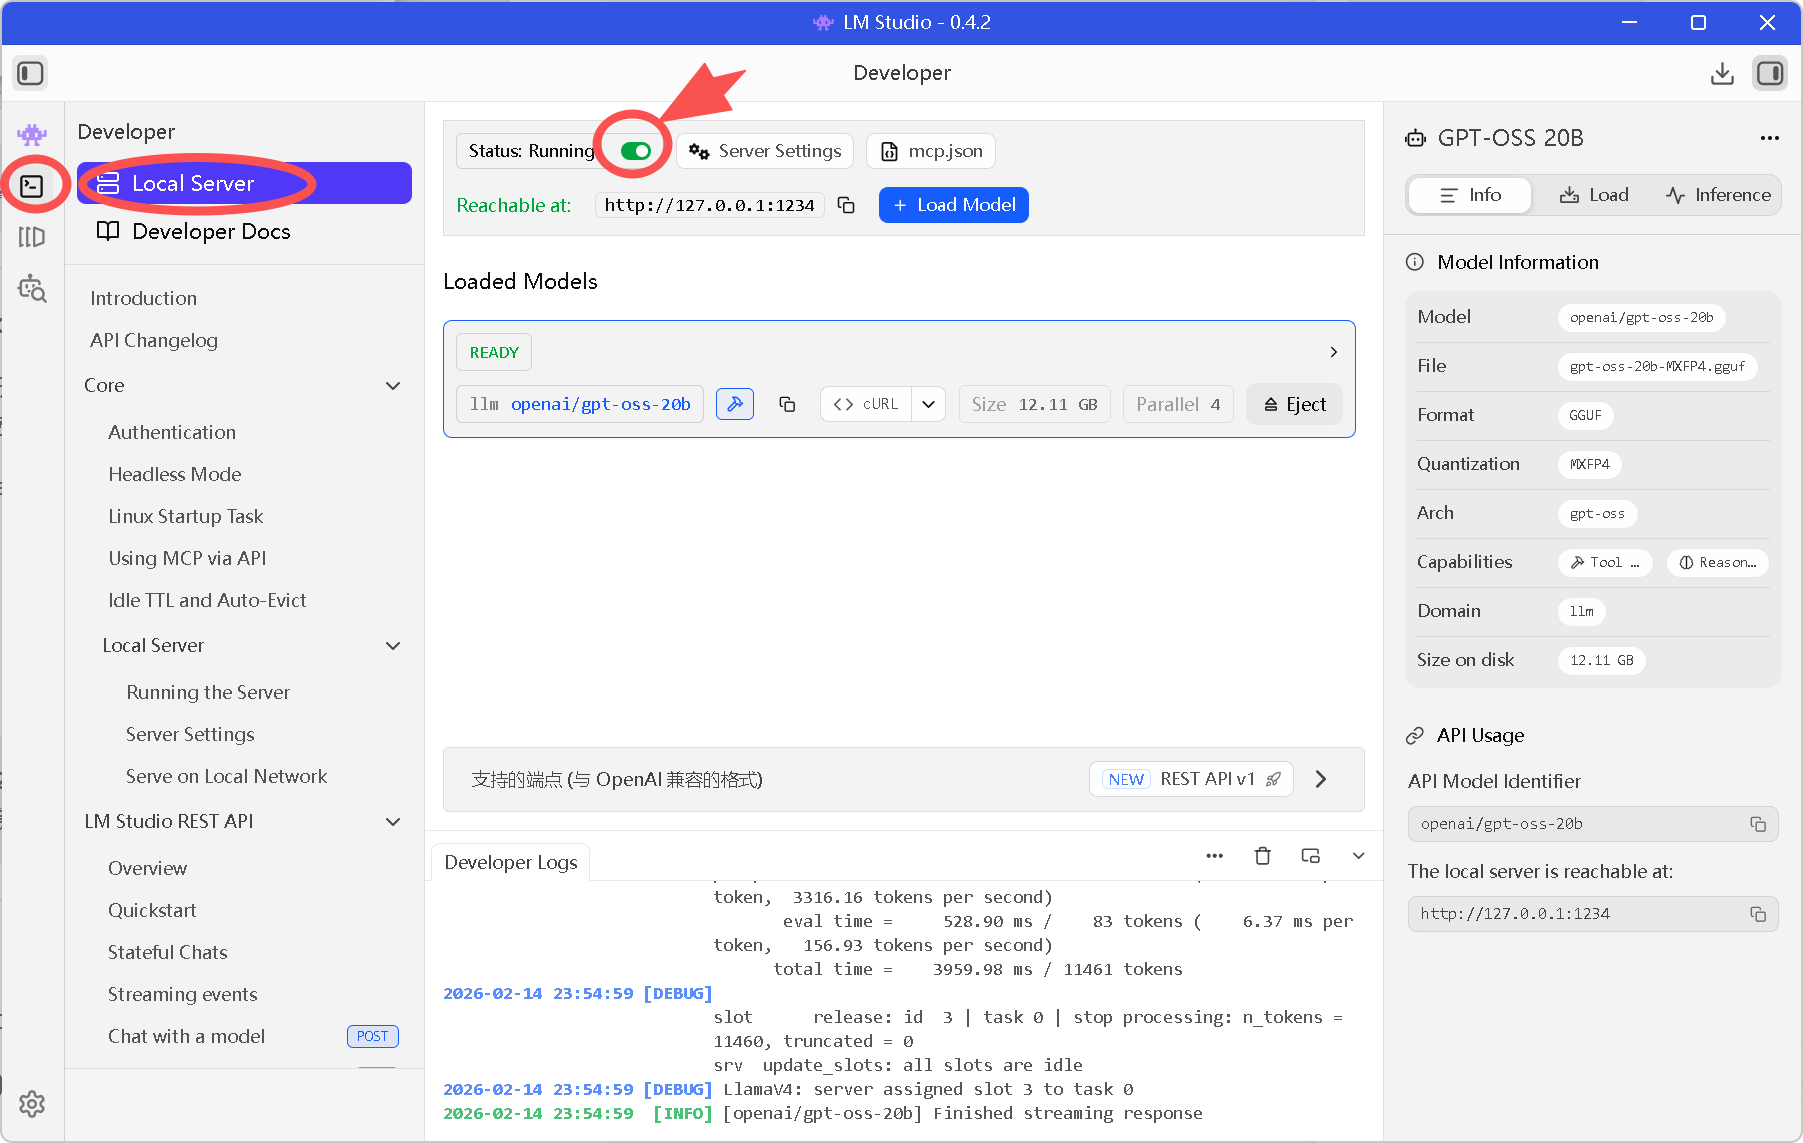This screenshot has height=1143, width=1803.
Task: Click the Model Information info icon
Action: click(x=1415, y=262)
